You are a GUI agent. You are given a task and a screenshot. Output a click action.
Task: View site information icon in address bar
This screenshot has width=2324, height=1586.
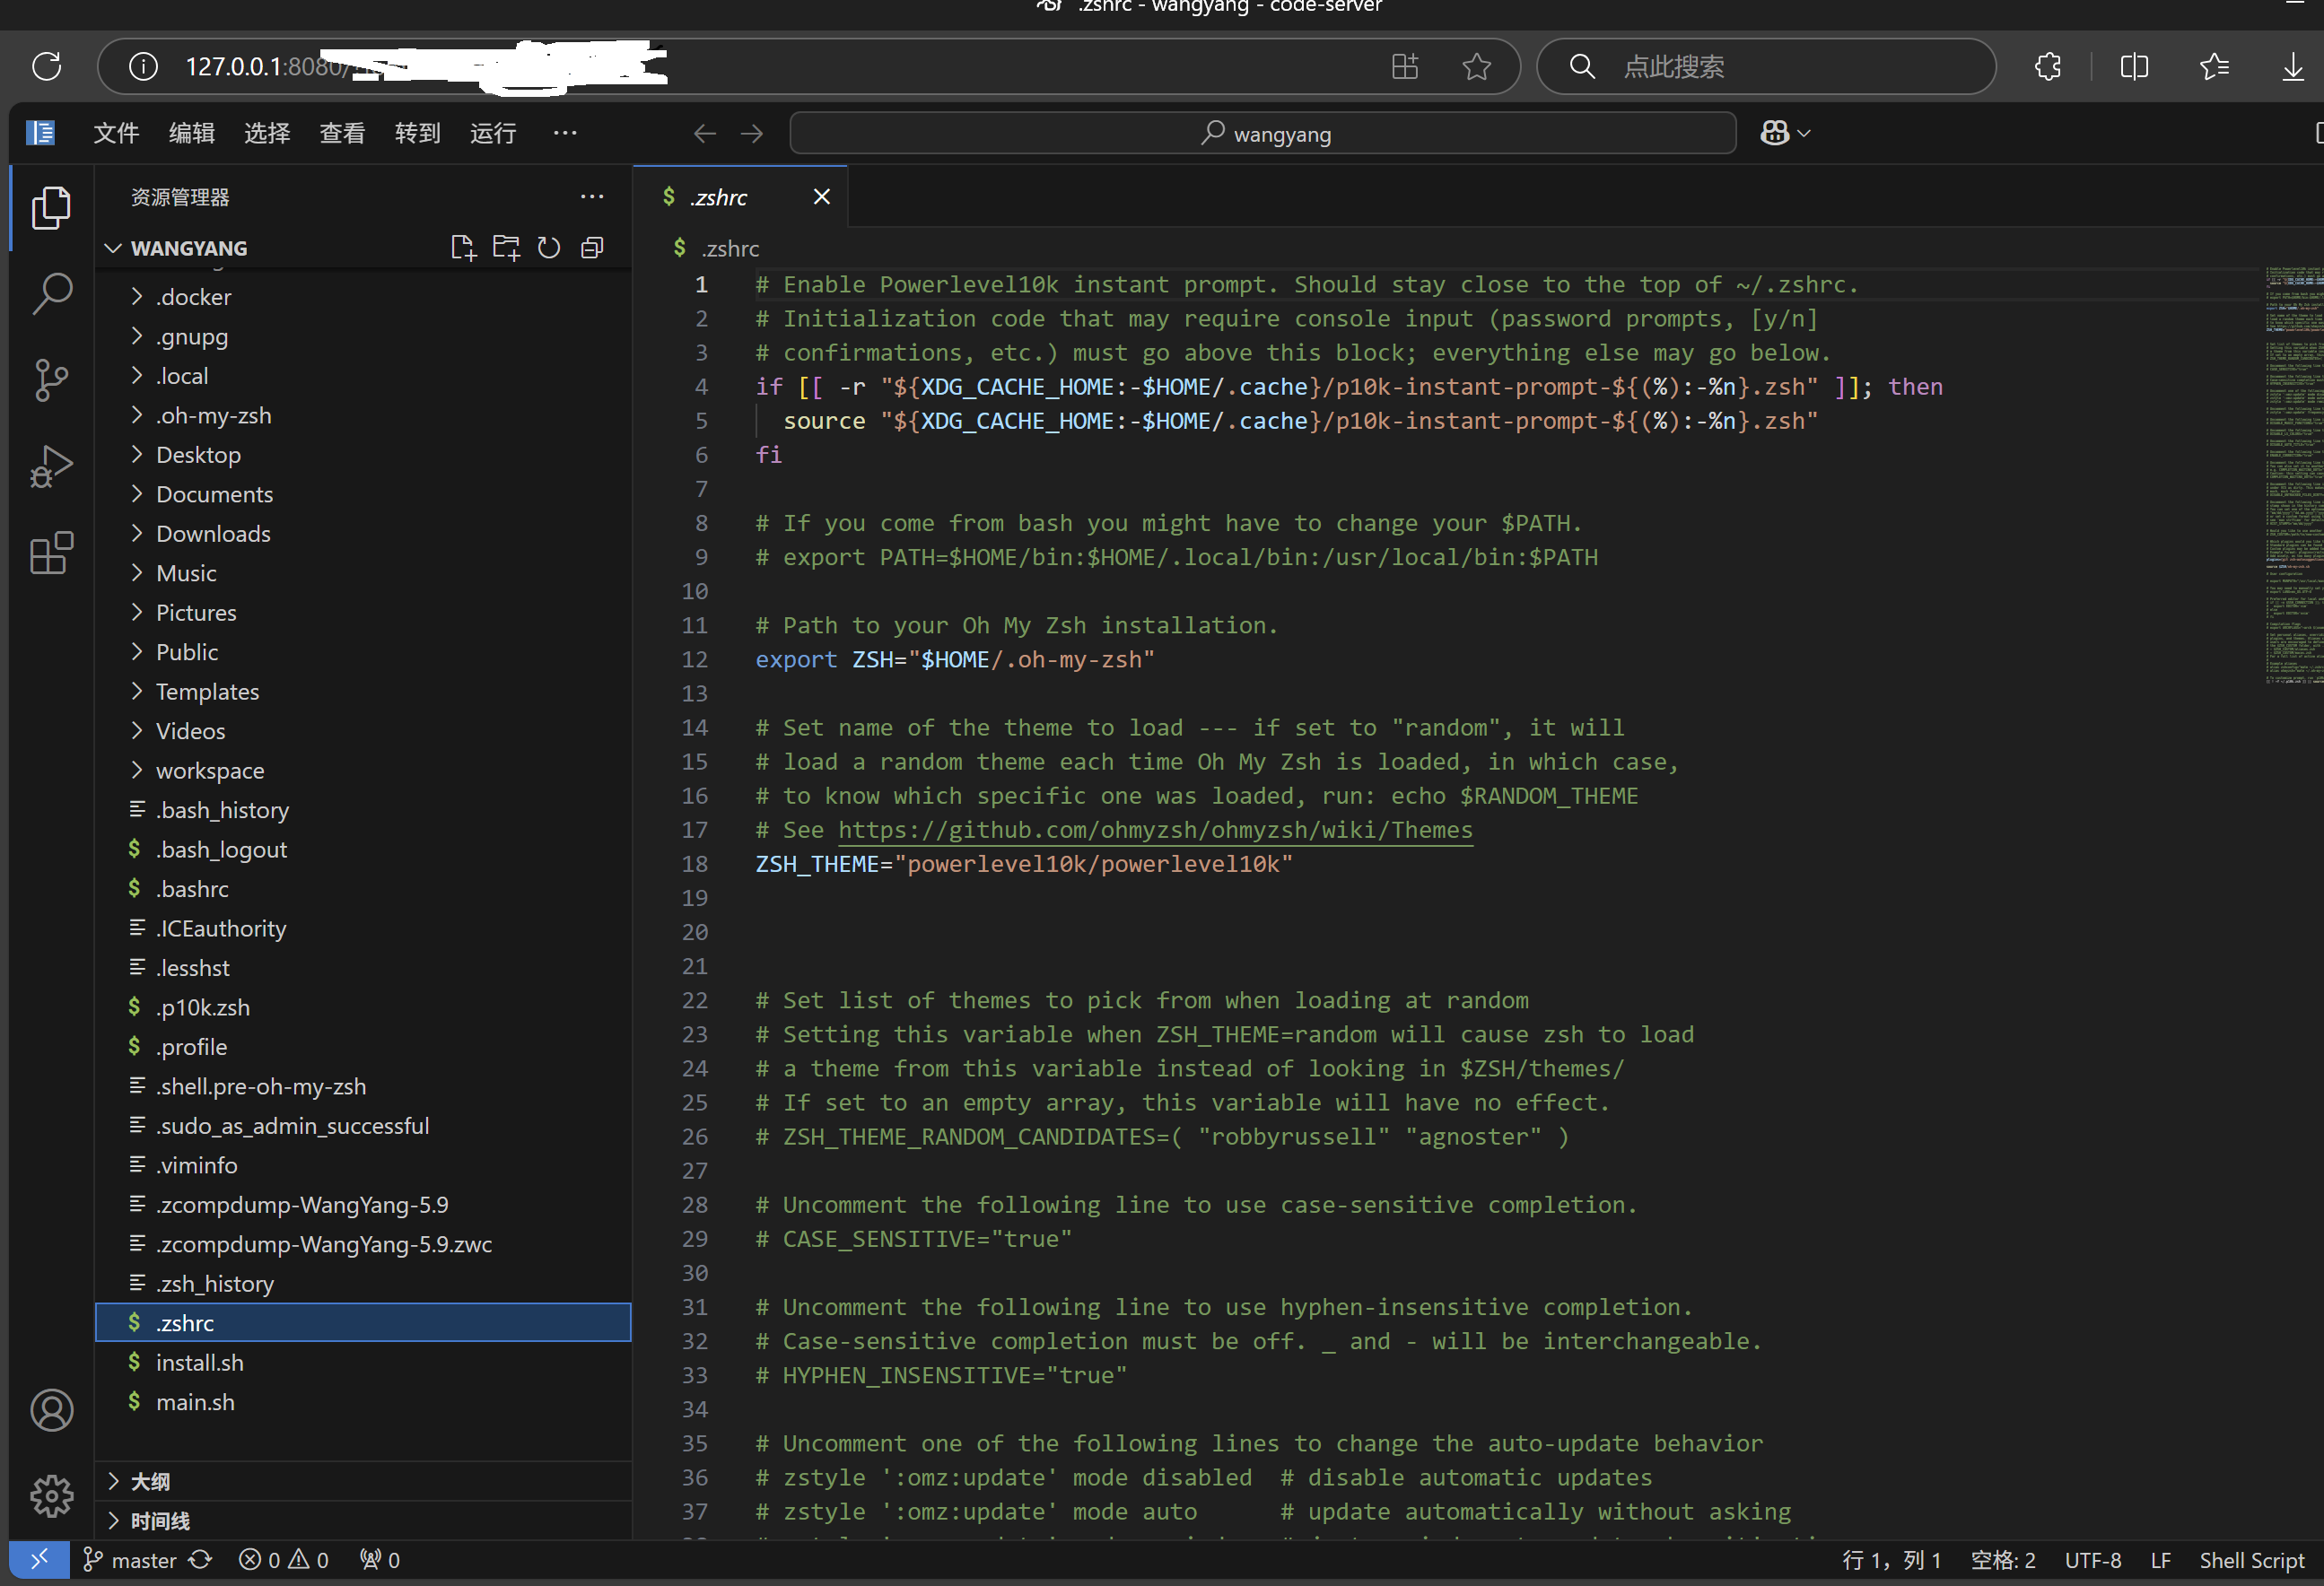(143, 66)
